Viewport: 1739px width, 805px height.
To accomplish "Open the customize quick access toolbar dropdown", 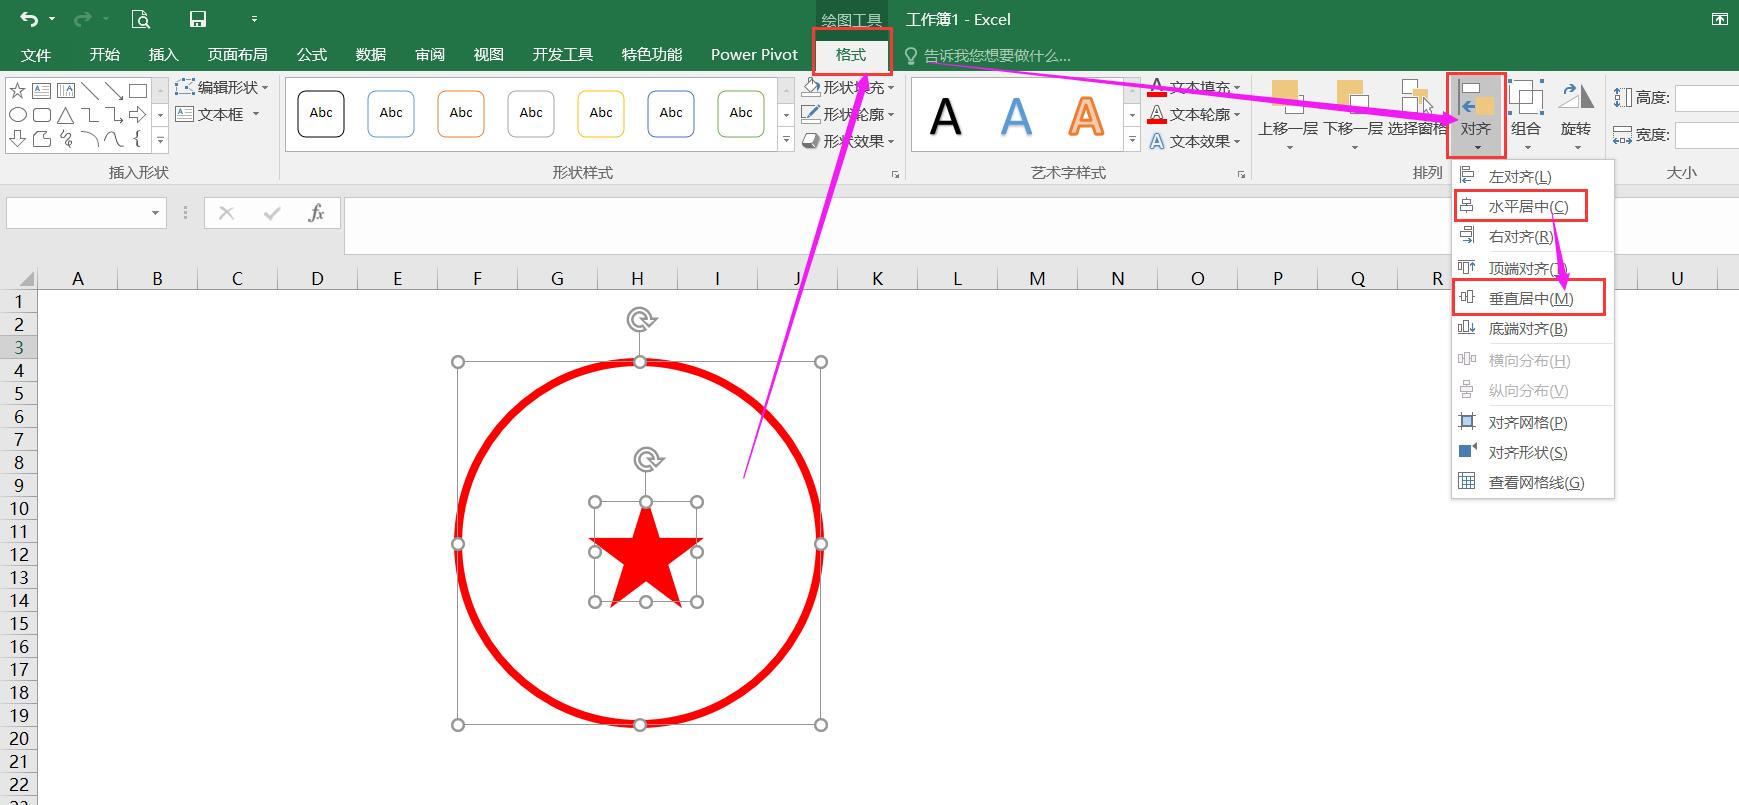I will click(x=254, y=19).
